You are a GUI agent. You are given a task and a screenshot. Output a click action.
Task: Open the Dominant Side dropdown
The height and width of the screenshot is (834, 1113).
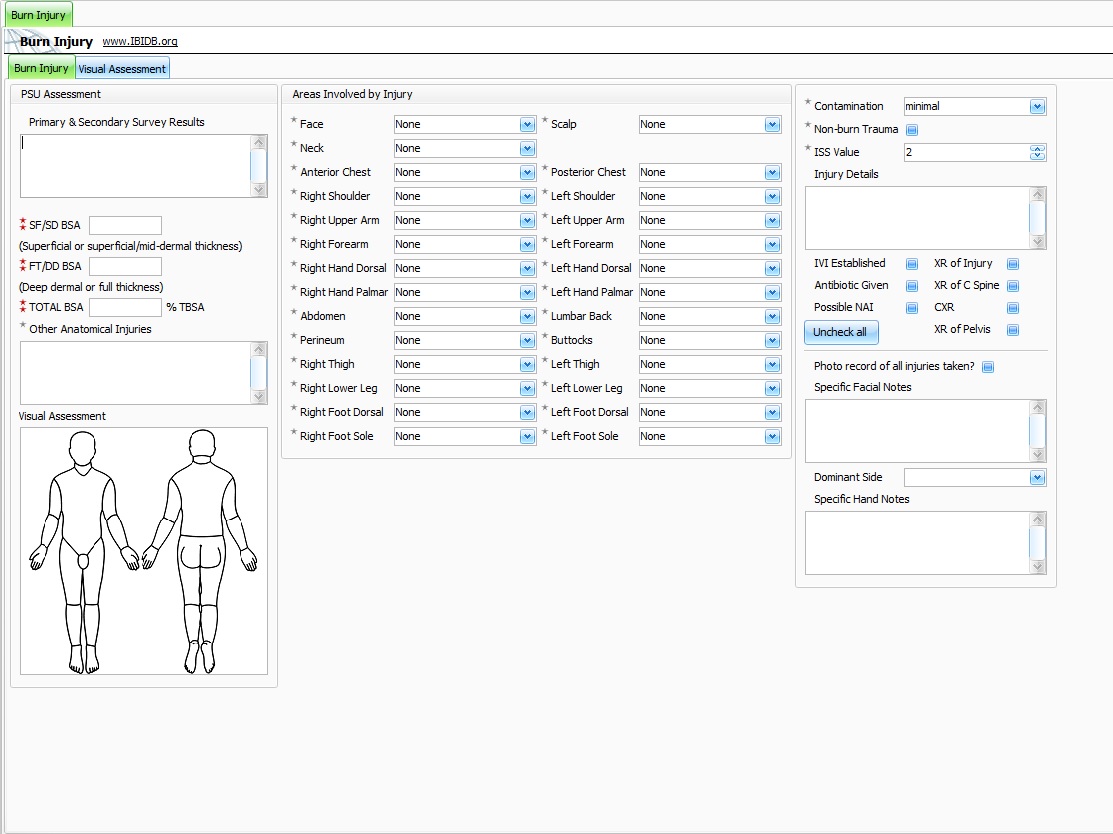(1036, 479)
